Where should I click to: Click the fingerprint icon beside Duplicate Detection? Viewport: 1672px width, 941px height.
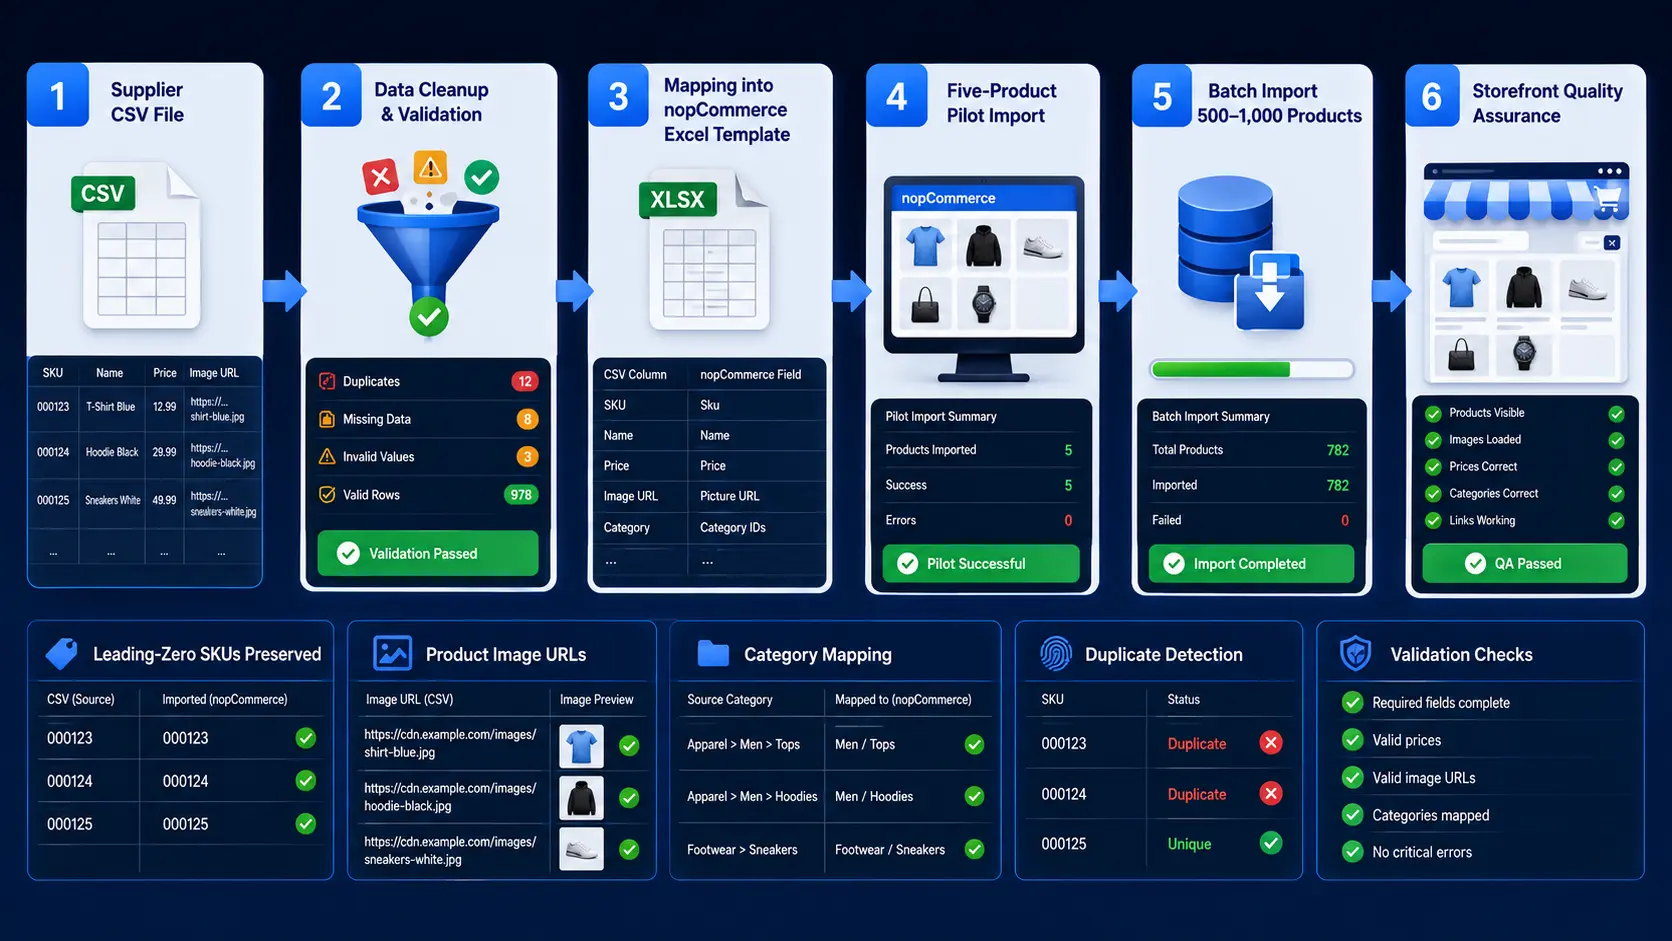[1055, 654]
